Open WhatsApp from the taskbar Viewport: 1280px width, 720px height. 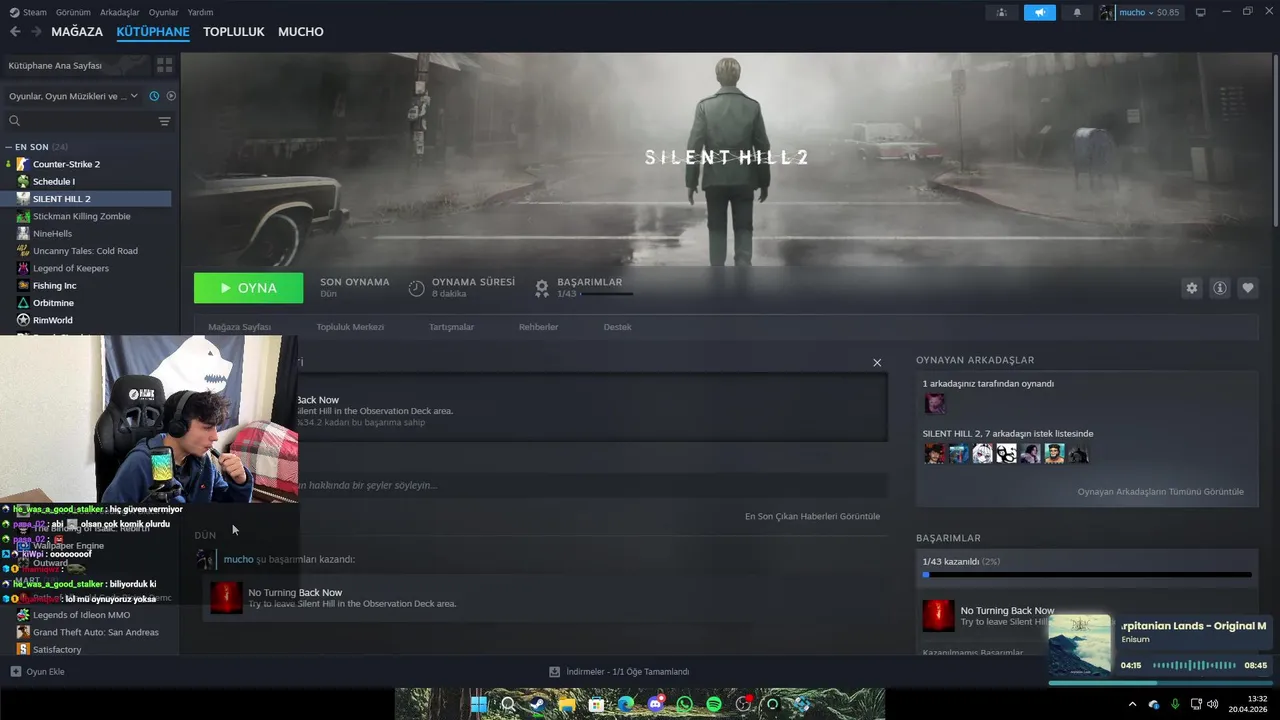(x=684, y=704)
